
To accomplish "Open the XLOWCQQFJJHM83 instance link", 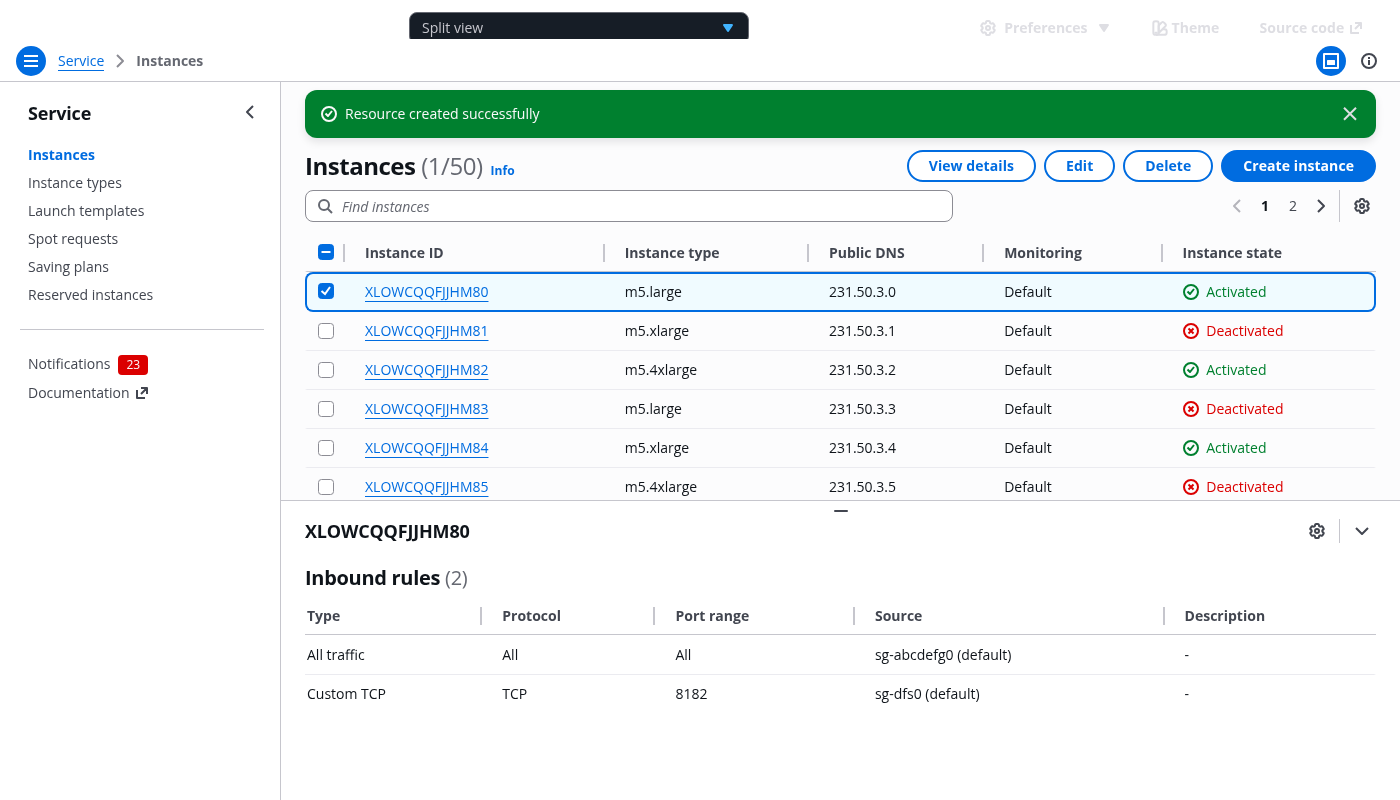I will pos(426,409).
